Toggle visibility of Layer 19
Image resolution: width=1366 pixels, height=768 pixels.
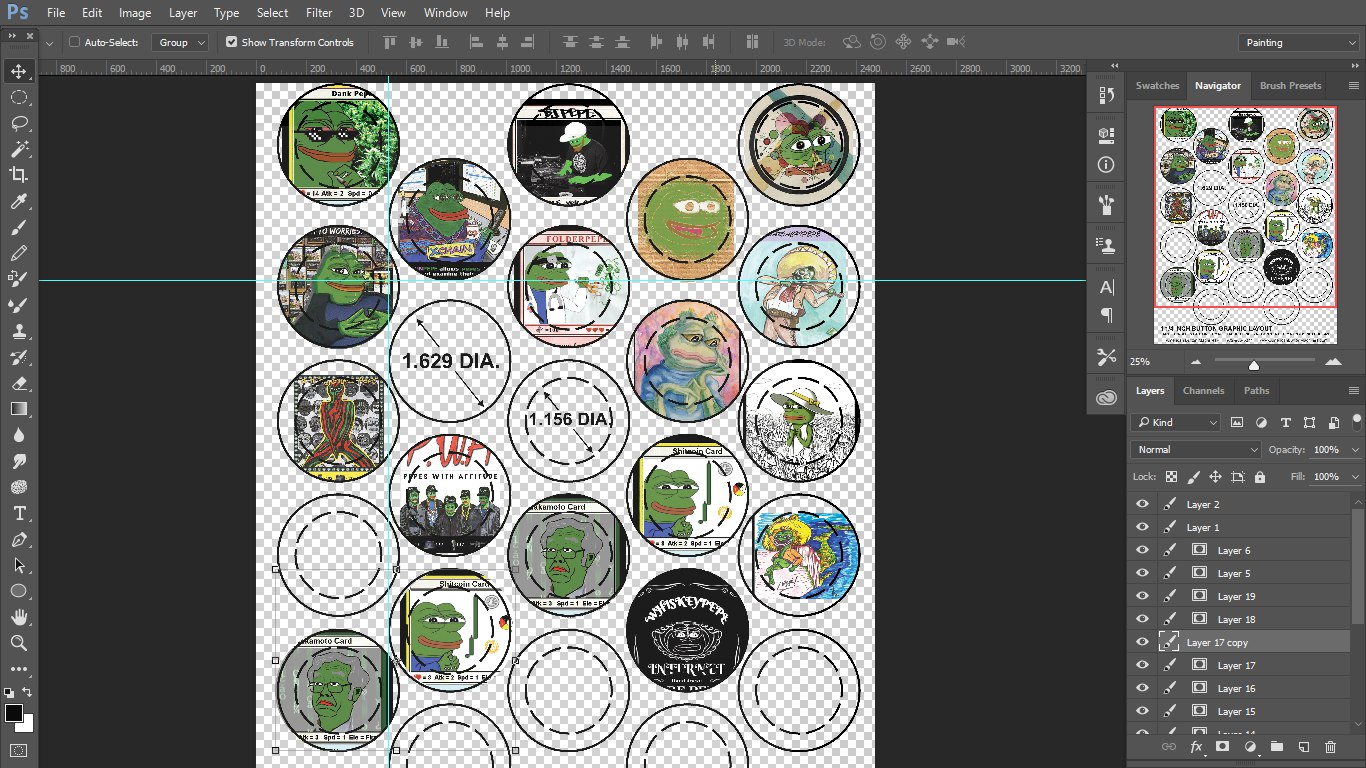[x=1142, y=596]
